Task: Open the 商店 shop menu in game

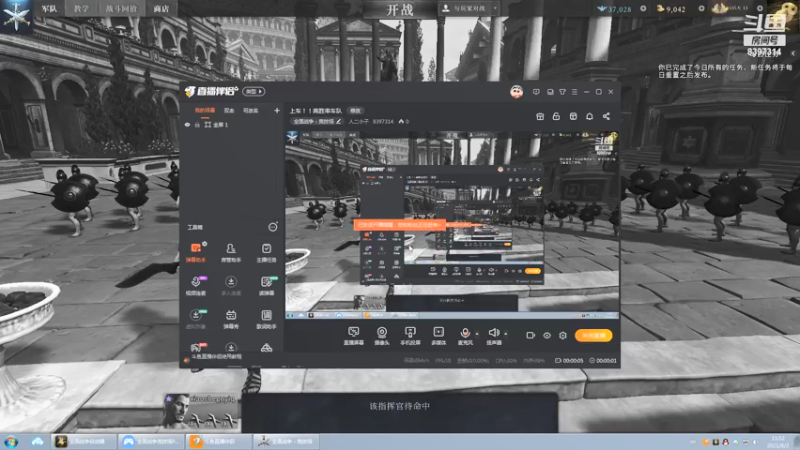Action: pos(161,9)
